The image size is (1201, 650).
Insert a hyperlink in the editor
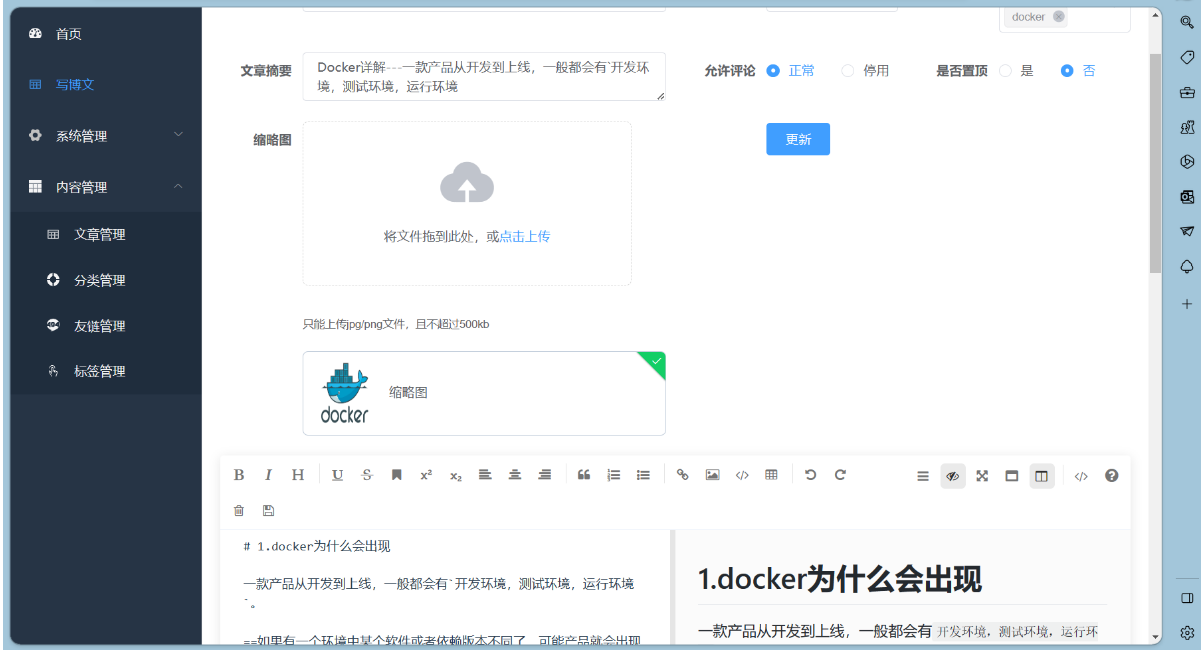[x=683, y=475]
